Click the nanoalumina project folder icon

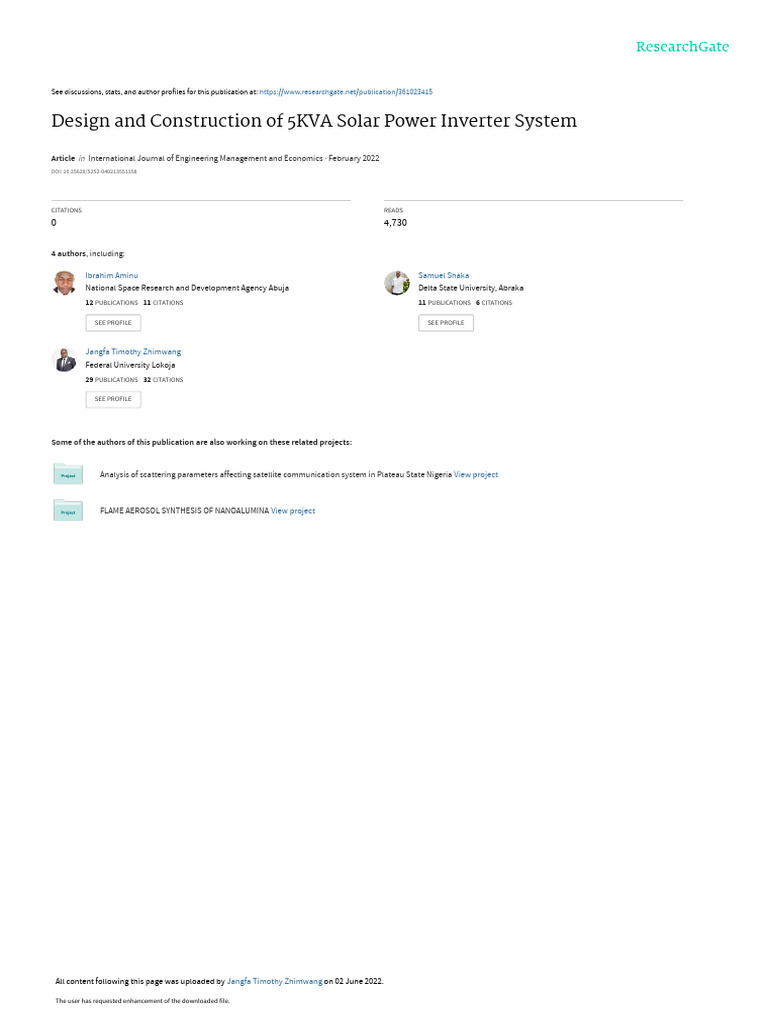click(68, 510)
